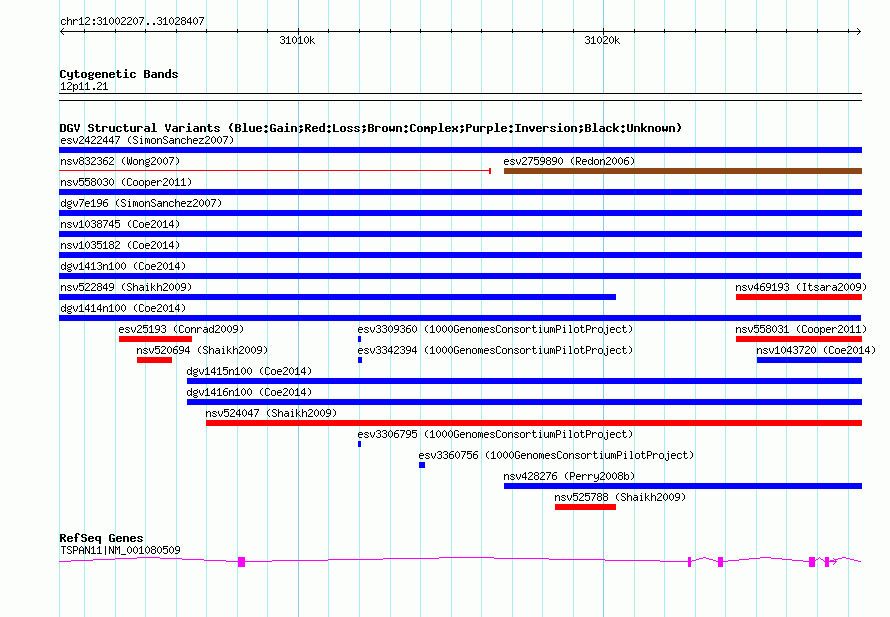This screenshot has width=890, height=617.
Task: Click the esv2422447 (SimonSanchez2007) variant label
Action: click(147, 140)
